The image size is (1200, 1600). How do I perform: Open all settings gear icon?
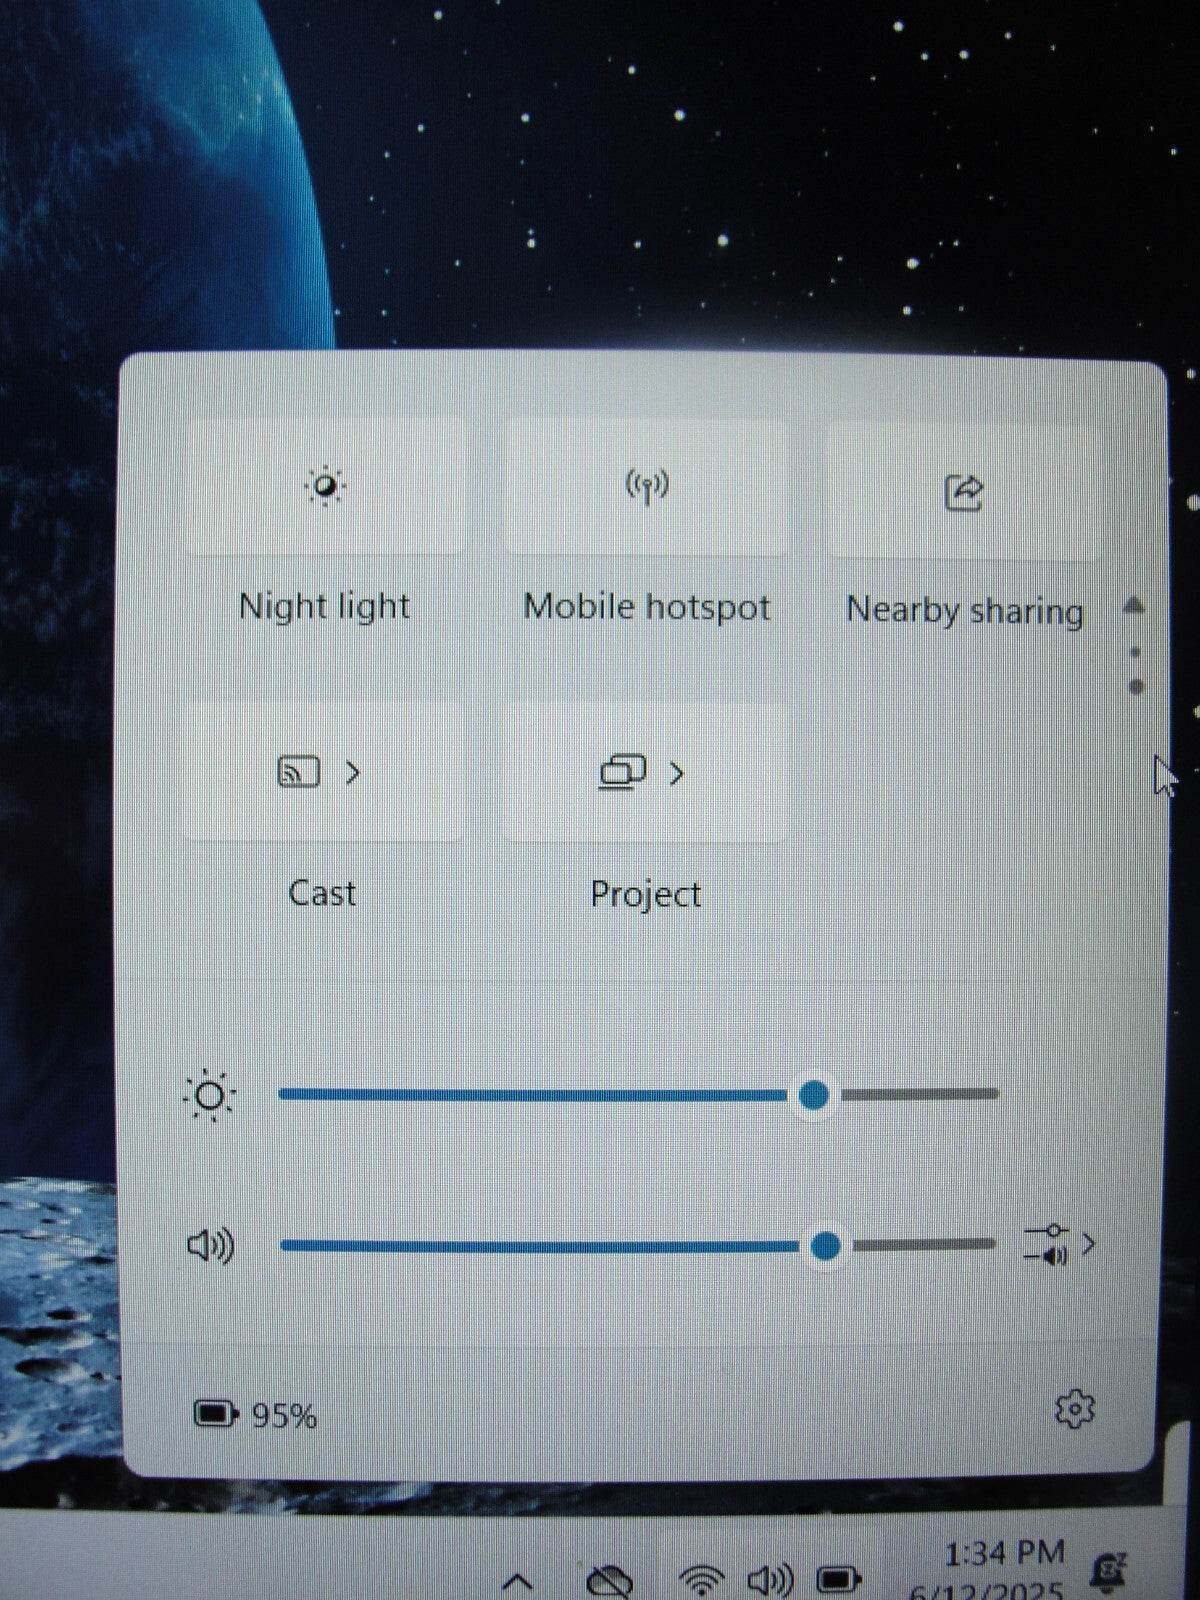pos(1075,1408)
